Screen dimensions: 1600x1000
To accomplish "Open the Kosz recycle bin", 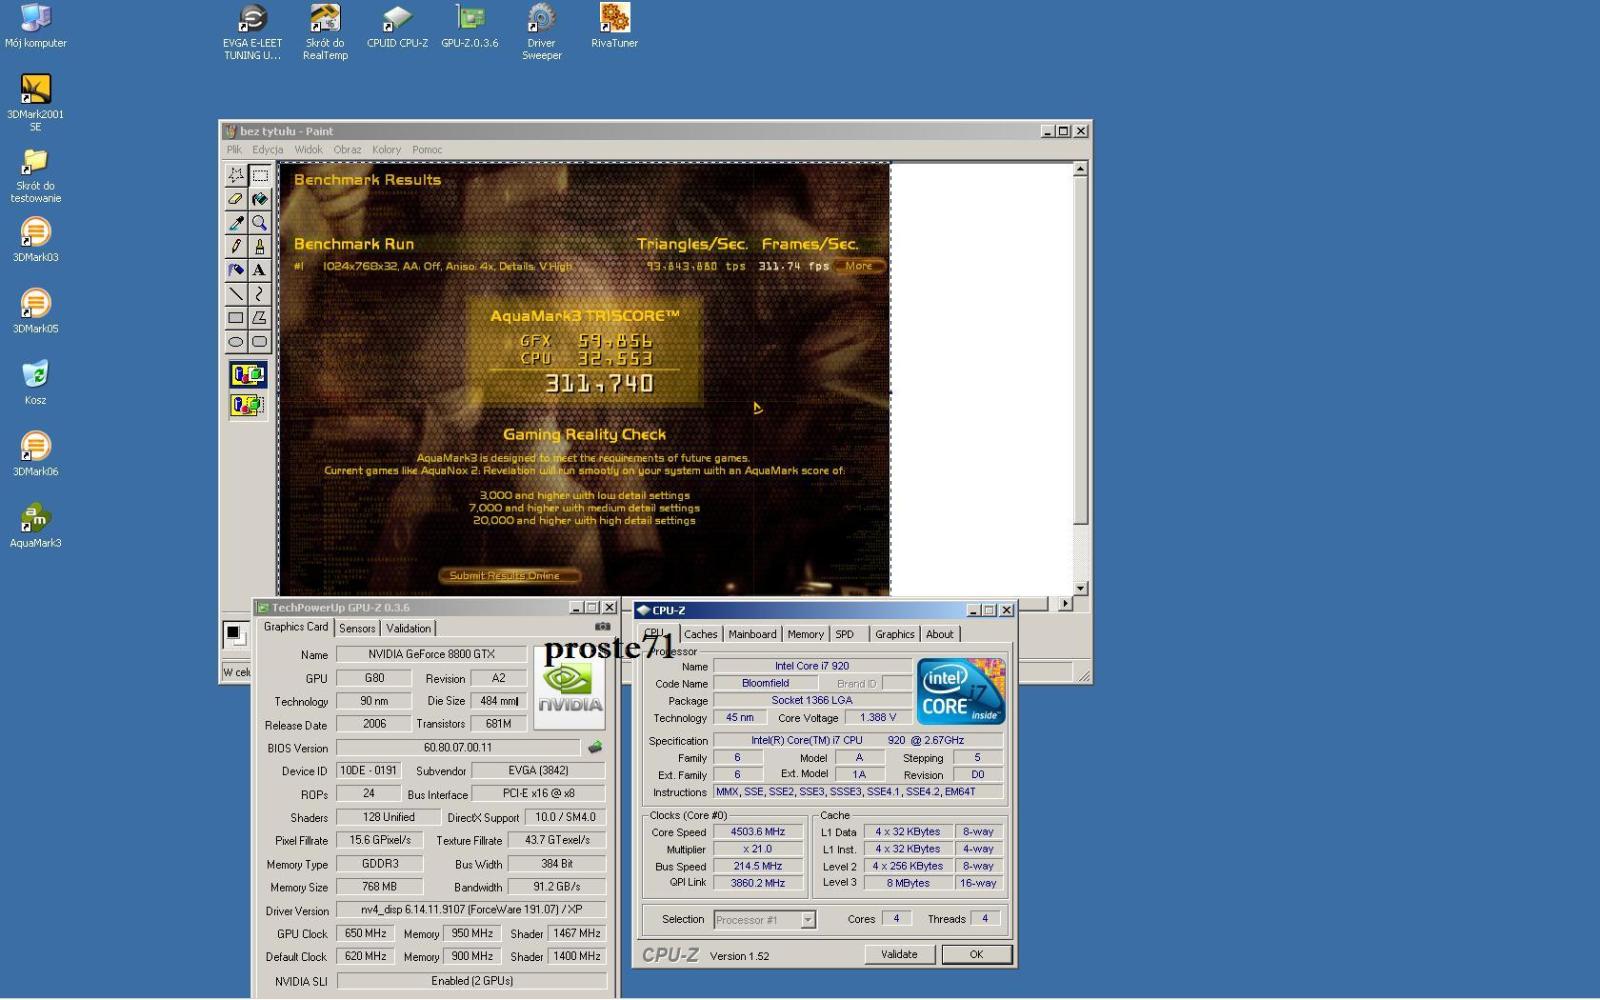I will coord(35,382).
